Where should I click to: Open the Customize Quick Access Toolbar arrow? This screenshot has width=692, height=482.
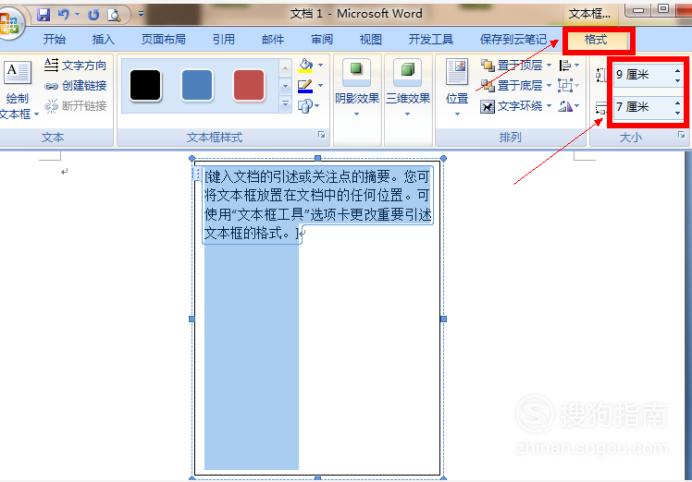[141, 14]
